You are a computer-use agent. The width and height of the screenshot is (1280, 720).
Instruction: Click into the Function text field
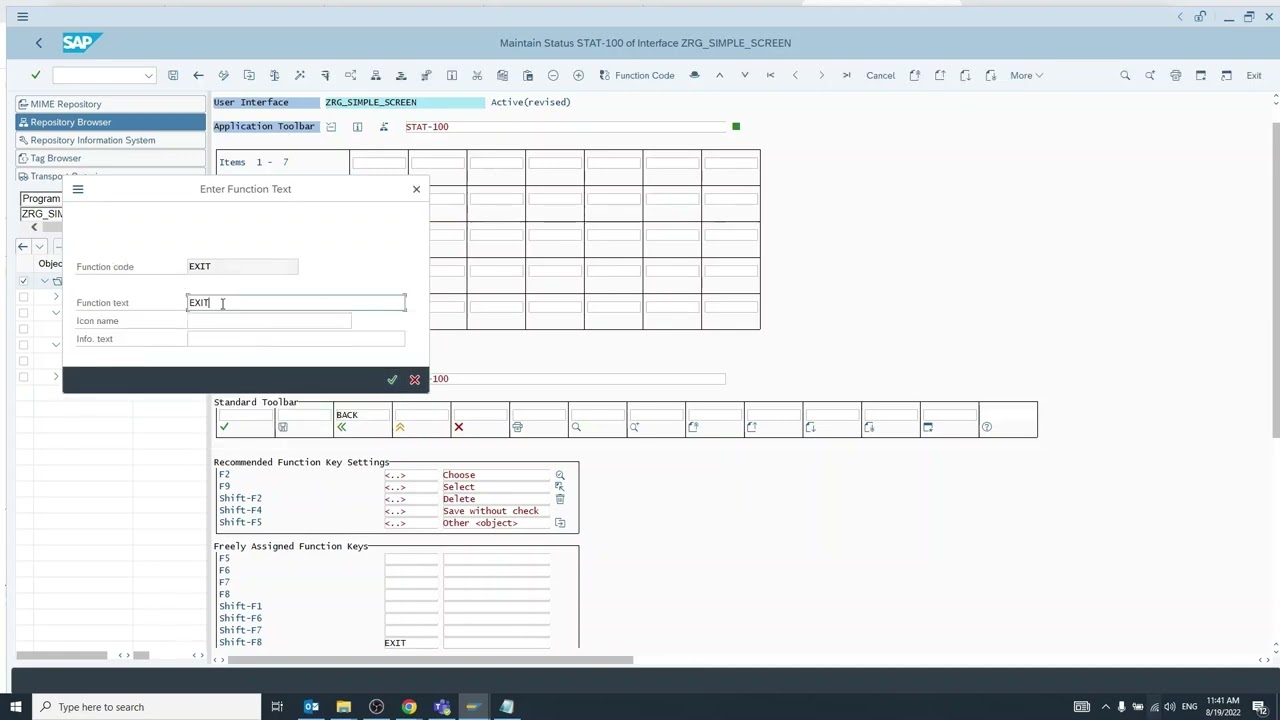tap(296, 303)
